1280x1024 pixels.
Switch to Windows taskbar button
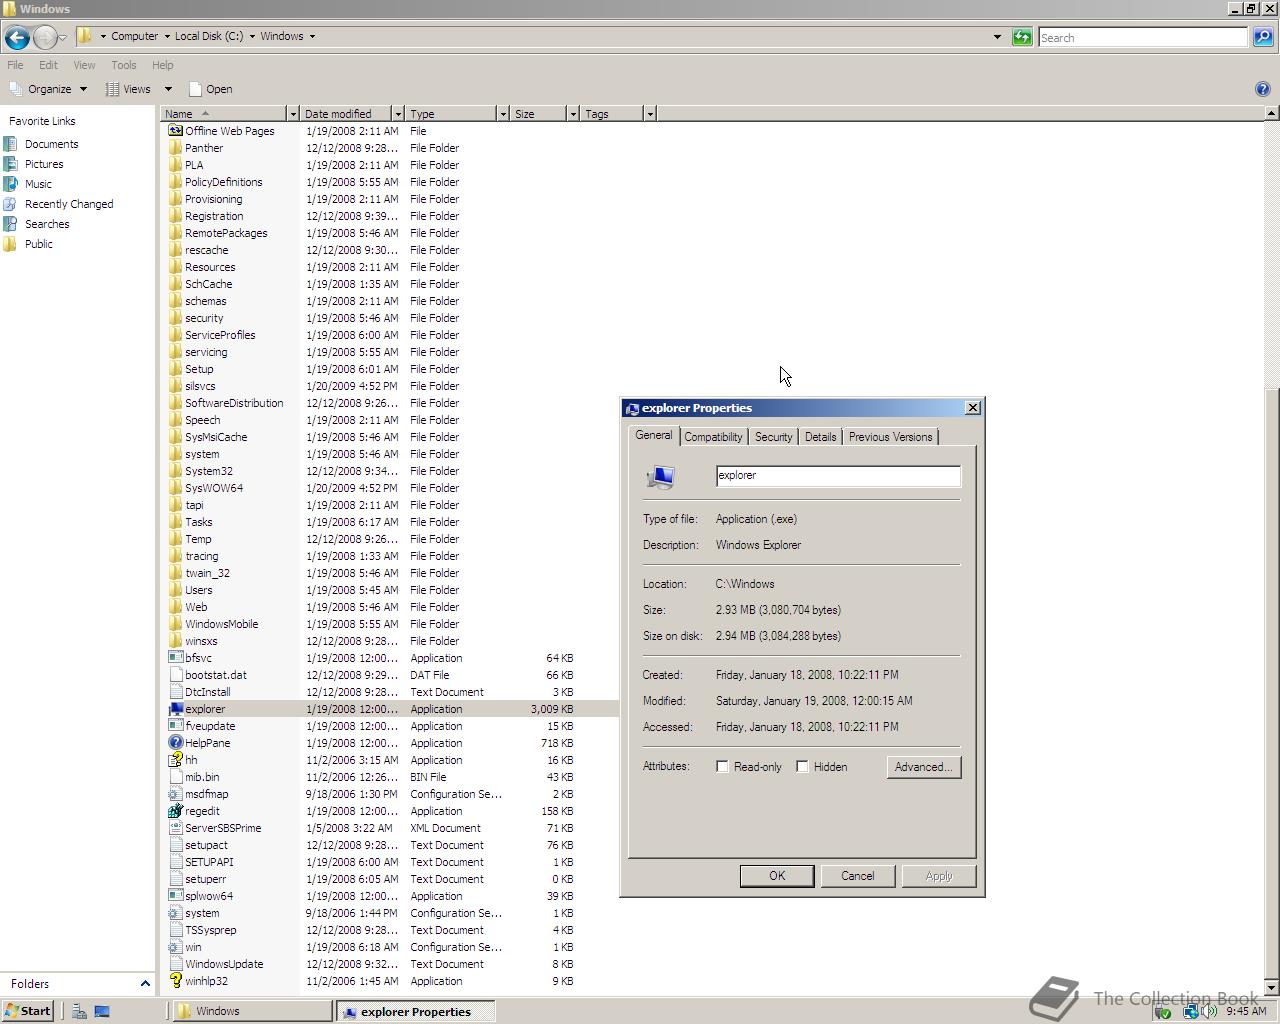point(253,1011)
